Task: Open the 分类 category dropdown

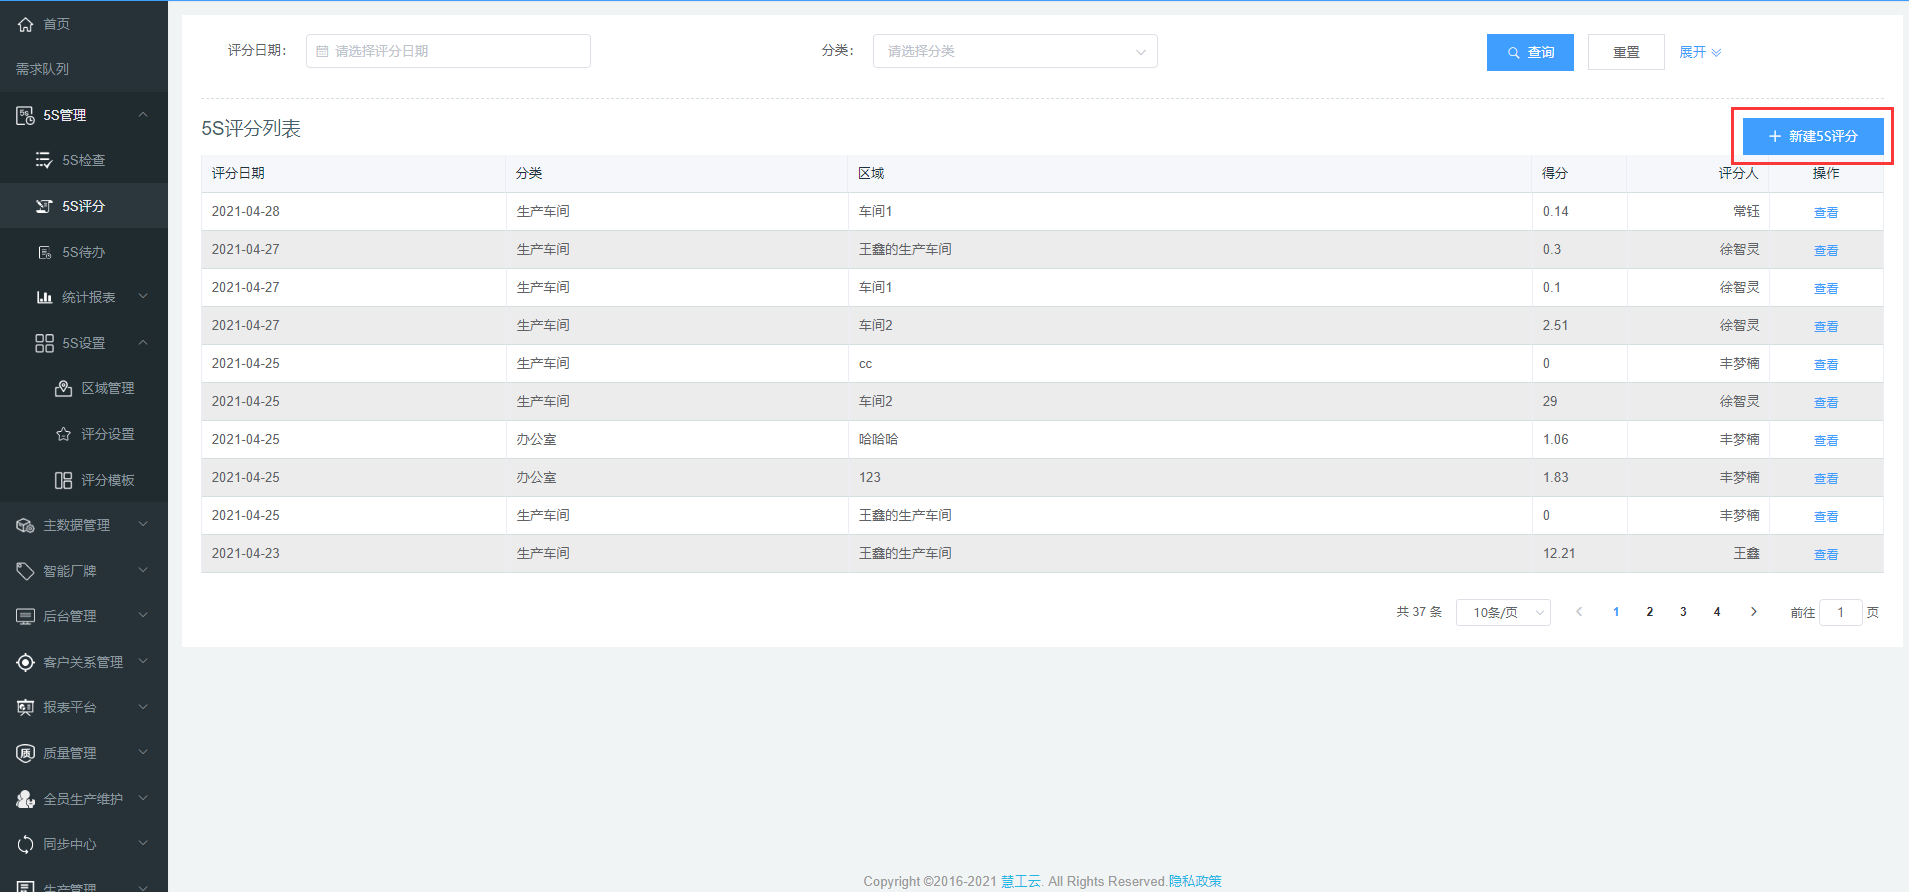Action: pyautogui.click(x=1014, y=51)
